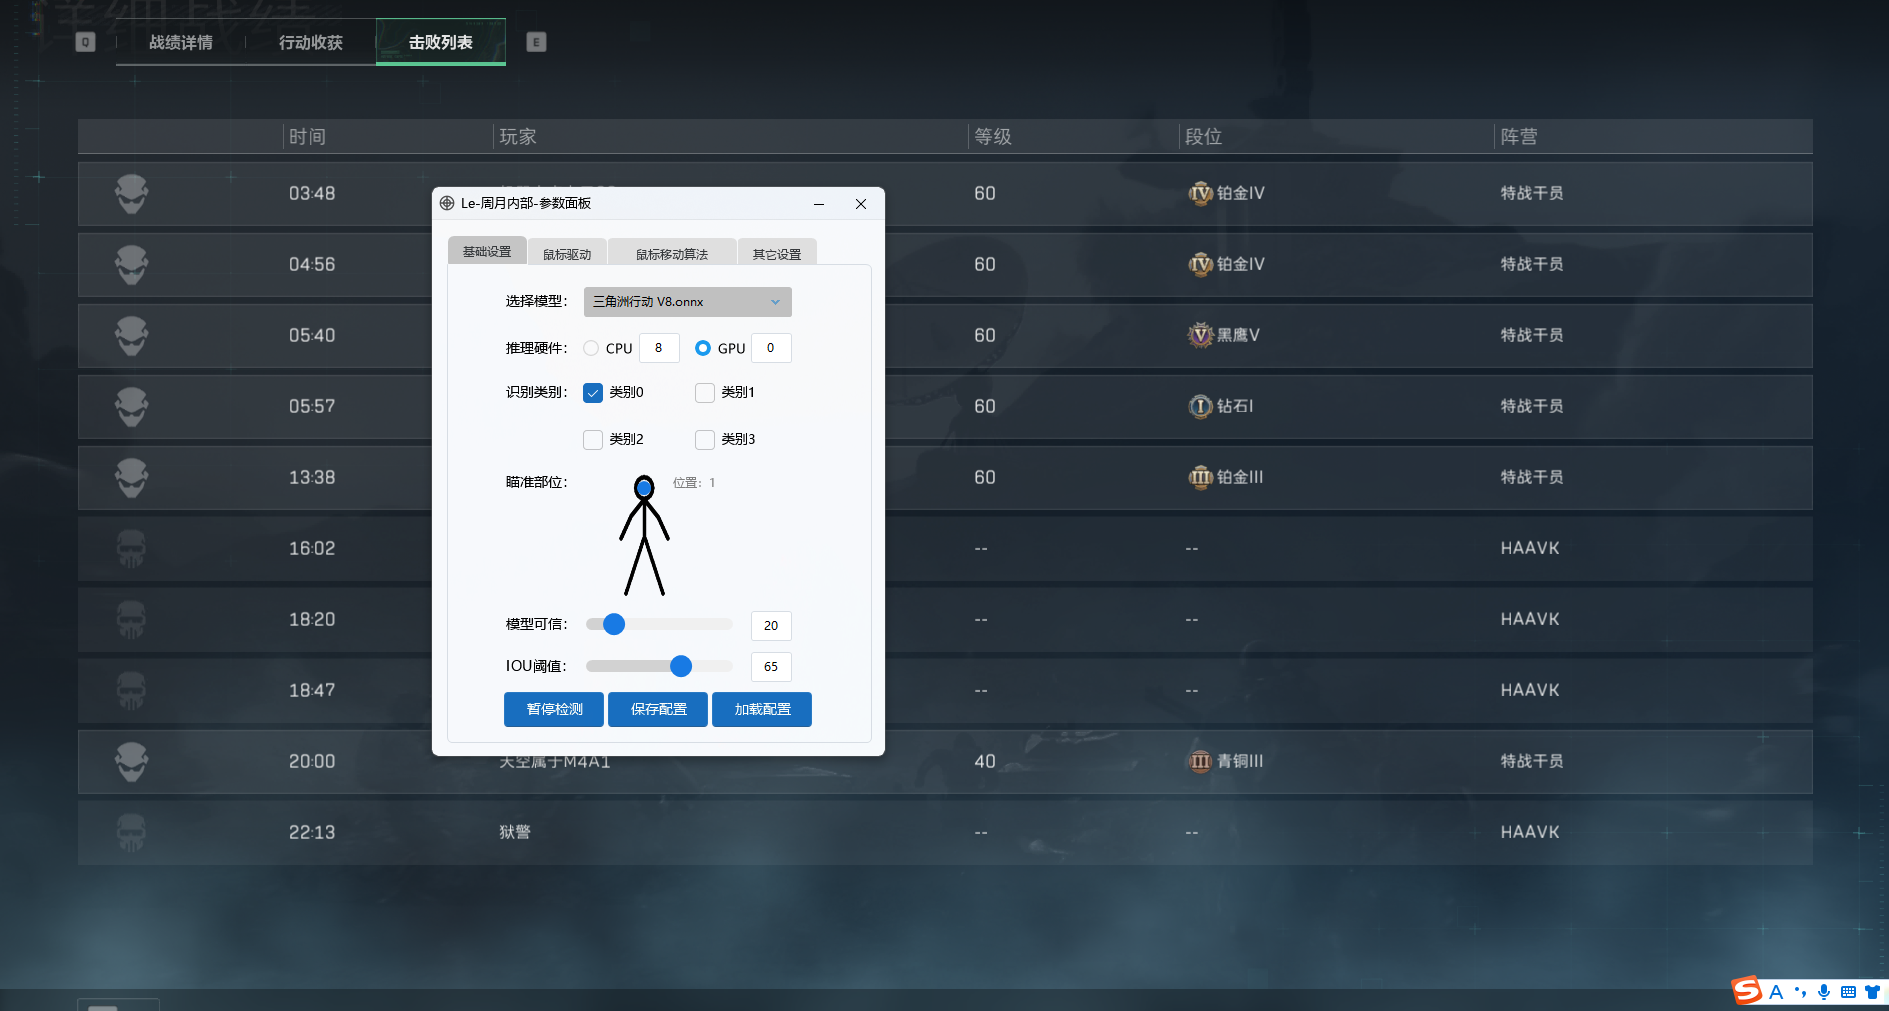Click the IOU阈值 slider handle
This screenshot has height=1011, width=1889.
(x=681, y=666)
